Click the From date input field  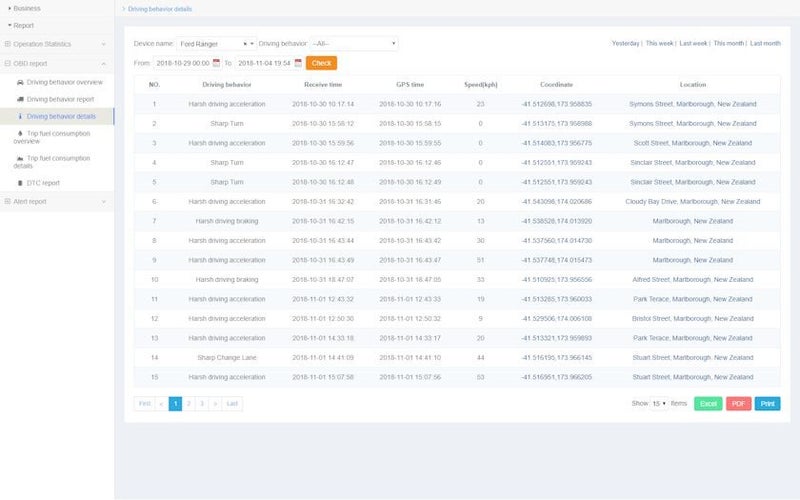[178, 63]
